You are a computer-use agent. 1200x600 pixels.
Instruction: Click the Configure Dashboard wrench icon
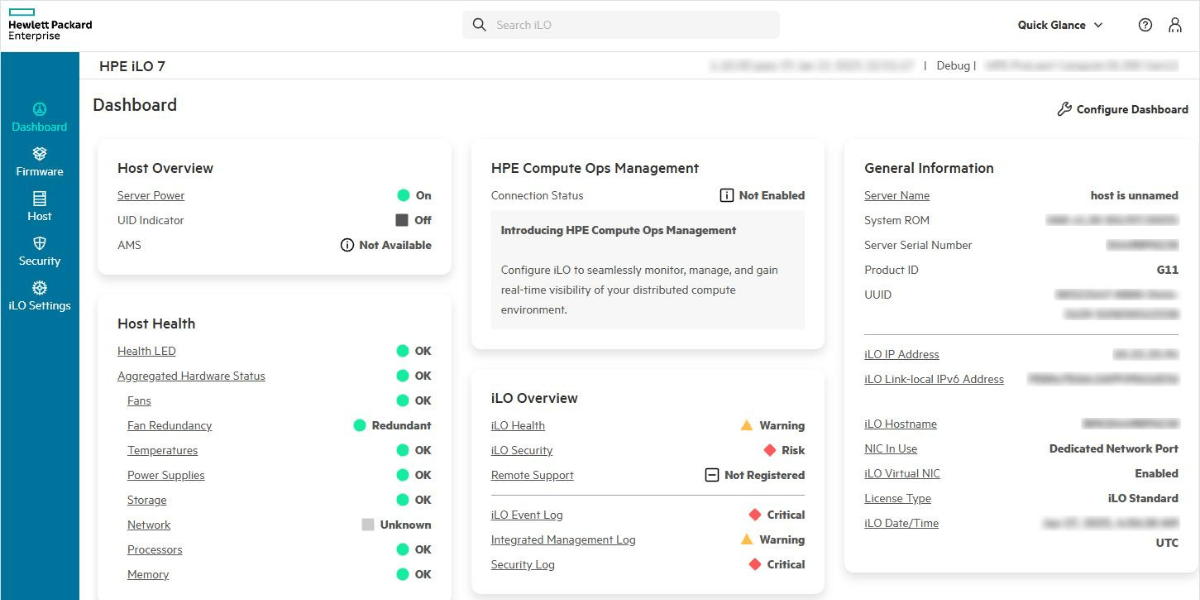coord(1064,109)
